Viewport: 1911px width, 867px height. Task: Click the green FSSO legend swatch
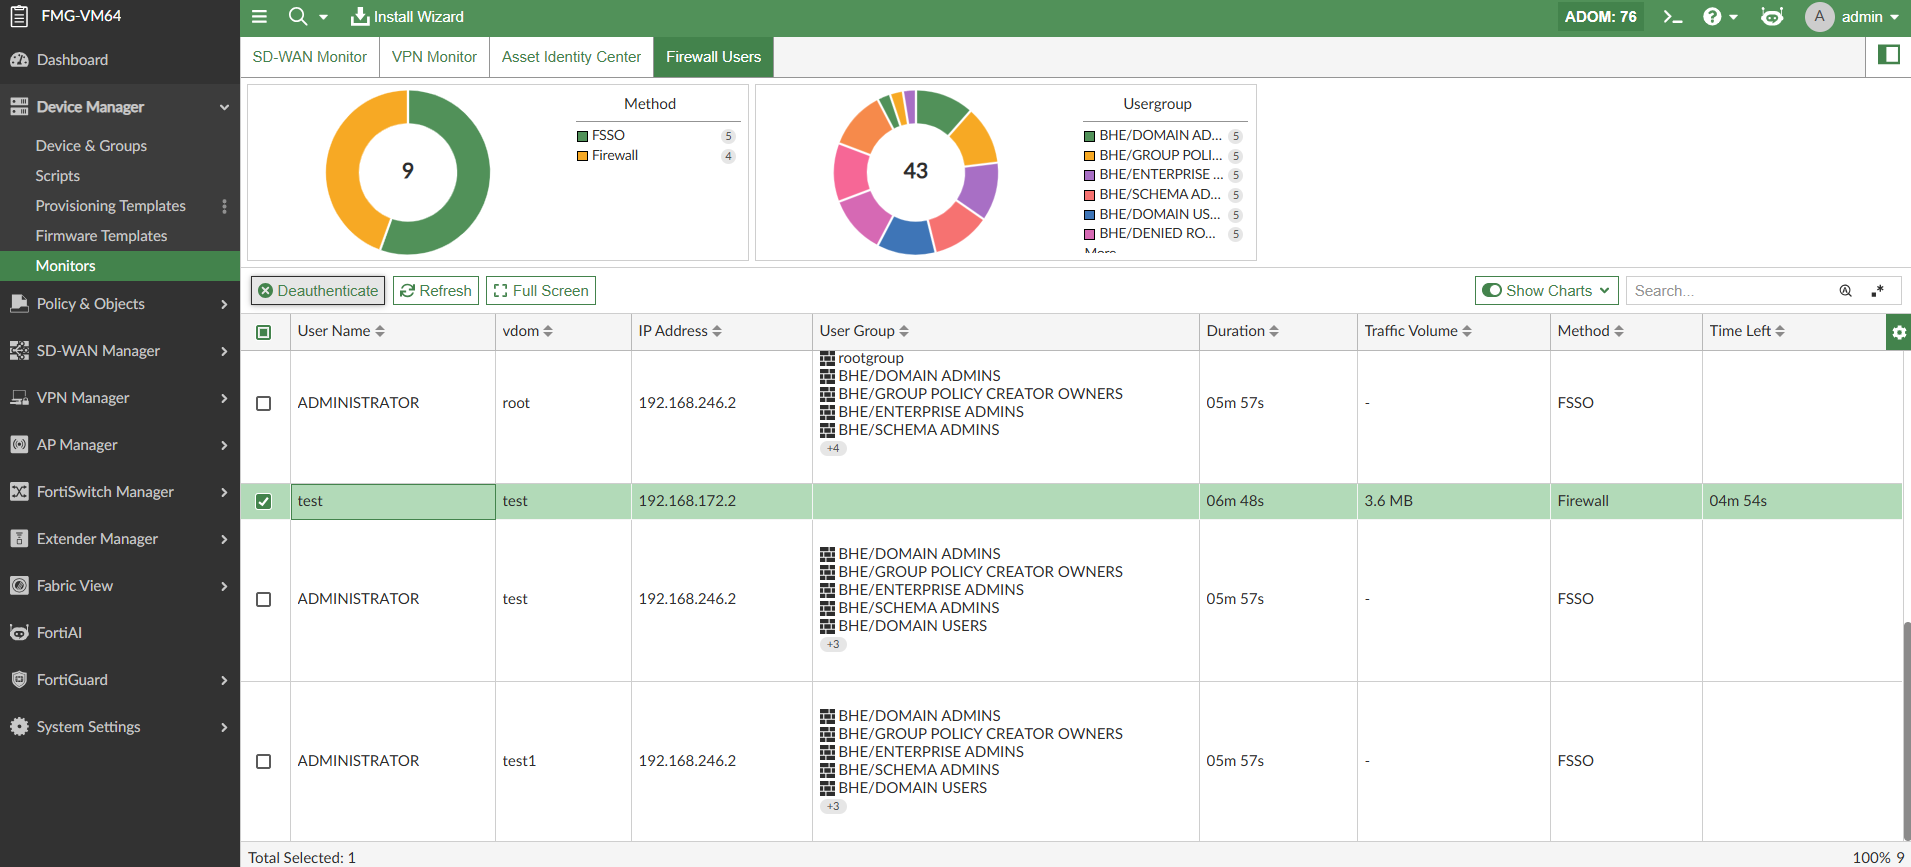[x=582, y=136]
